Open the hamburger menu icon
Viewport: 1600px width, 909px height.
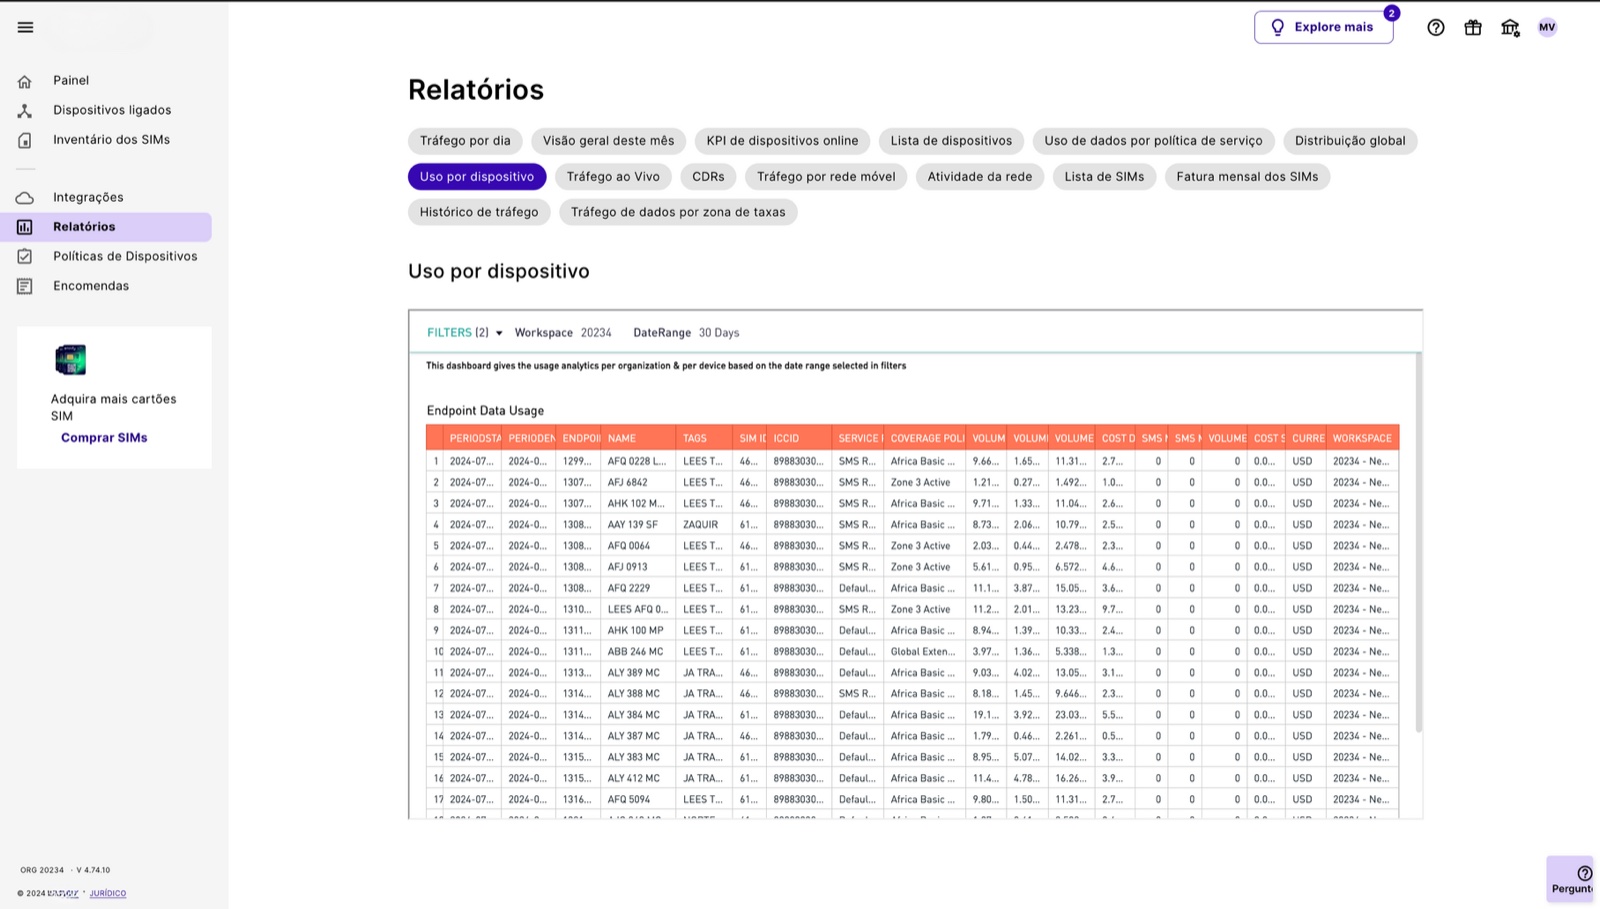click(x=25, y=27)
